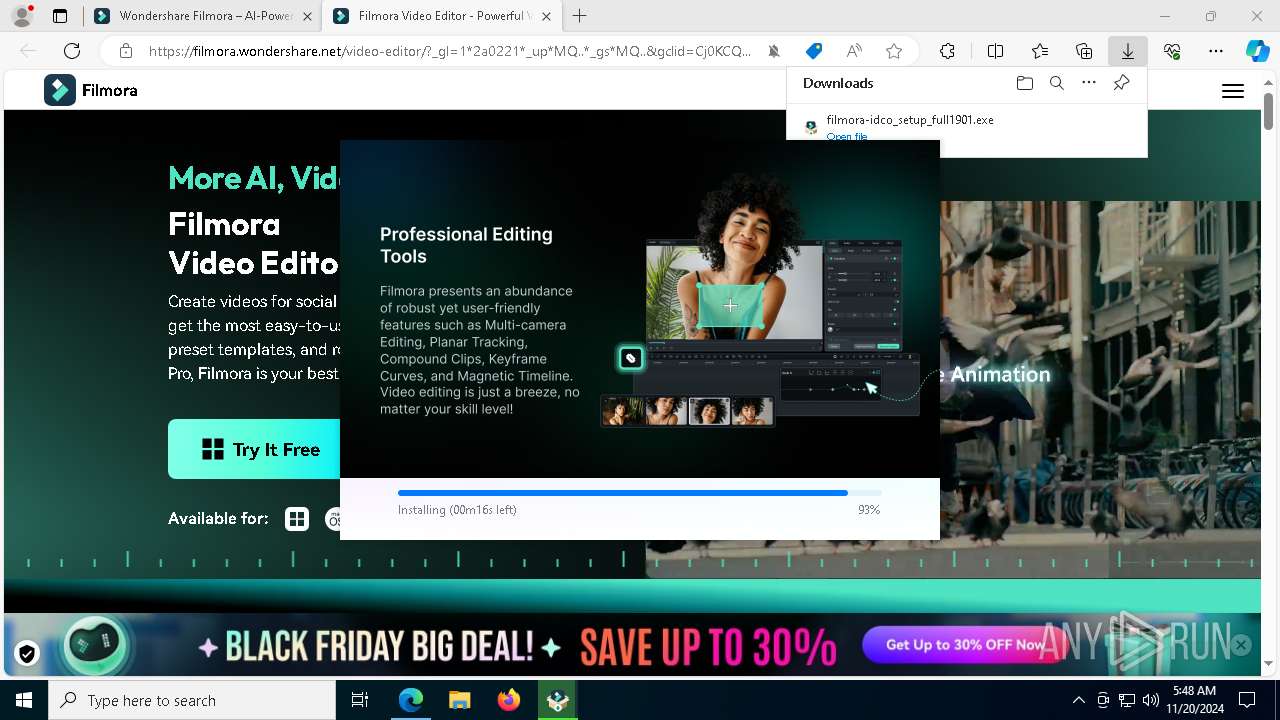Click the Windows platform icon beside Available for
Image resolution: width=1280 pixels, height=720 pixels.
pyautogui.click(x=297, y=519)
